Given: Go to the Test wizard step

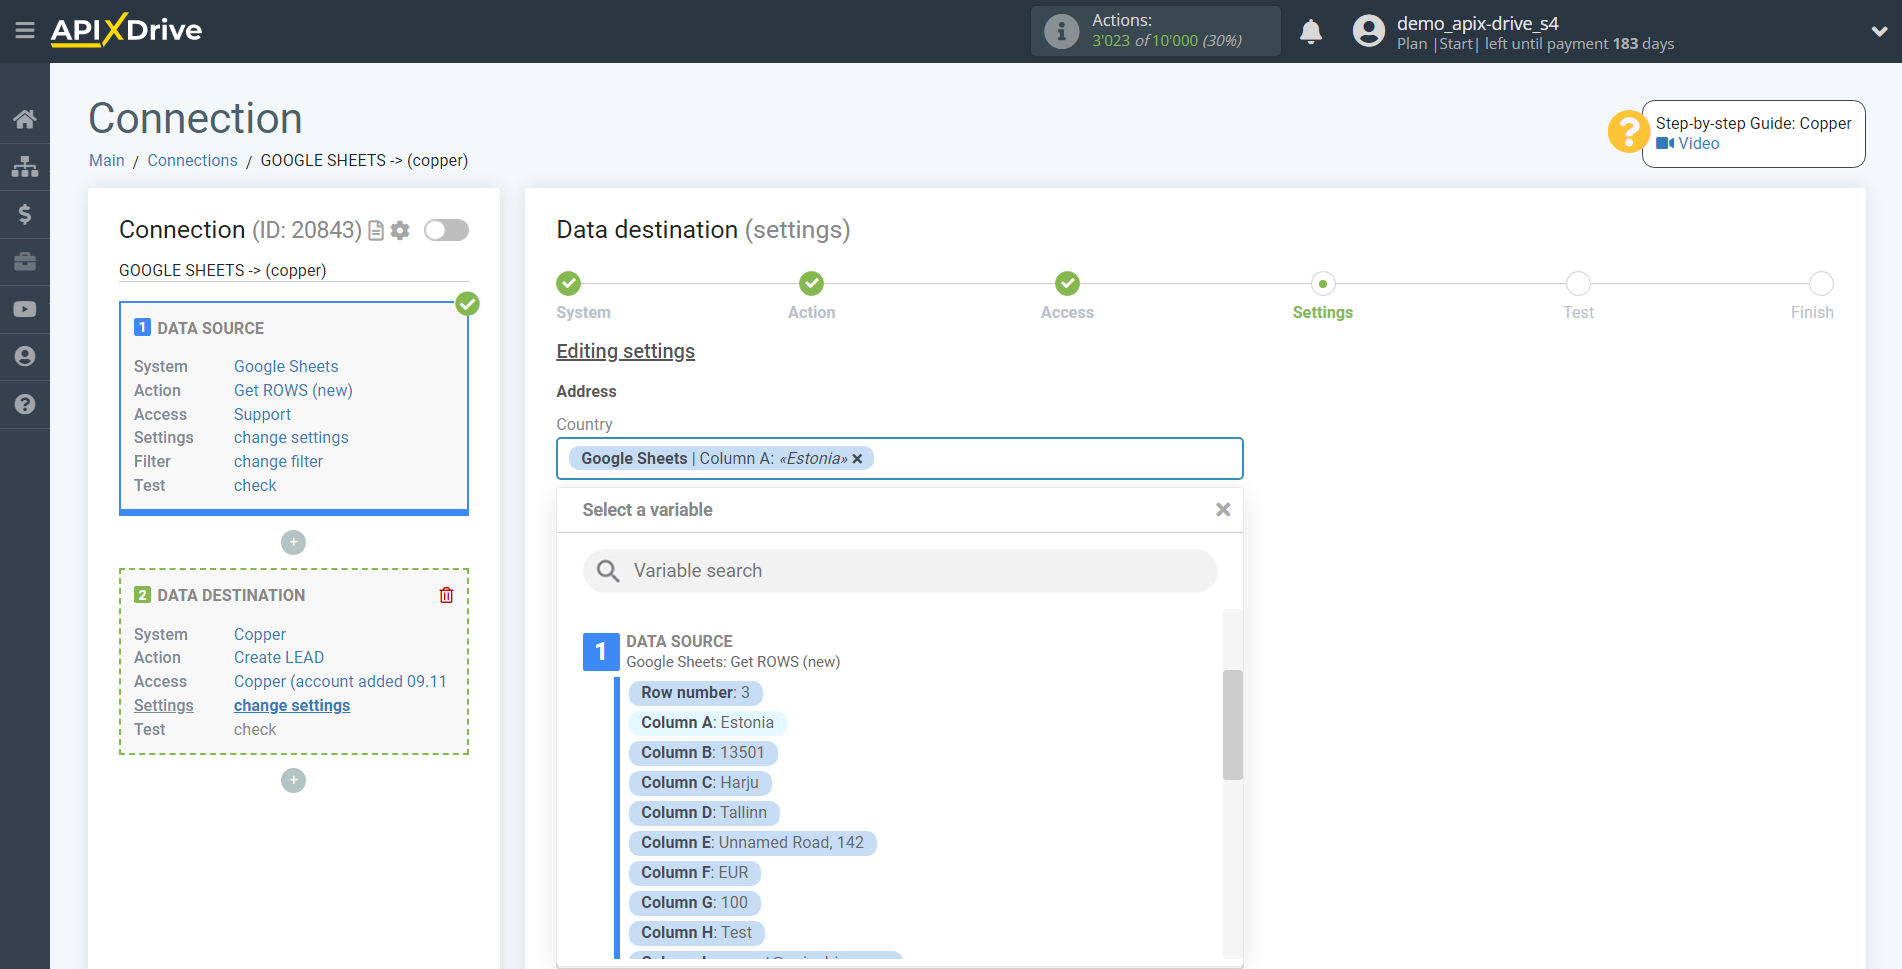Looking at the screenshot, I should (x=1578, y=284).
